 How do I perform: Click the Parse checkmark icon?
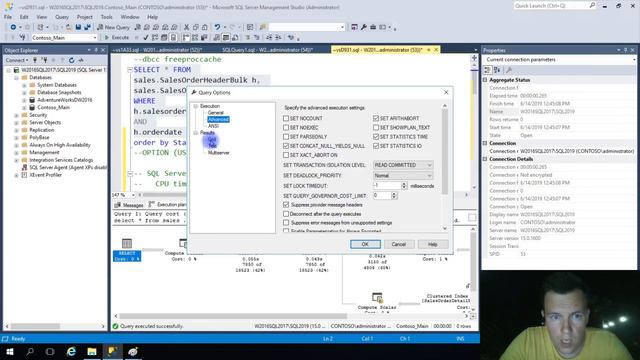(x=146, y=38)
